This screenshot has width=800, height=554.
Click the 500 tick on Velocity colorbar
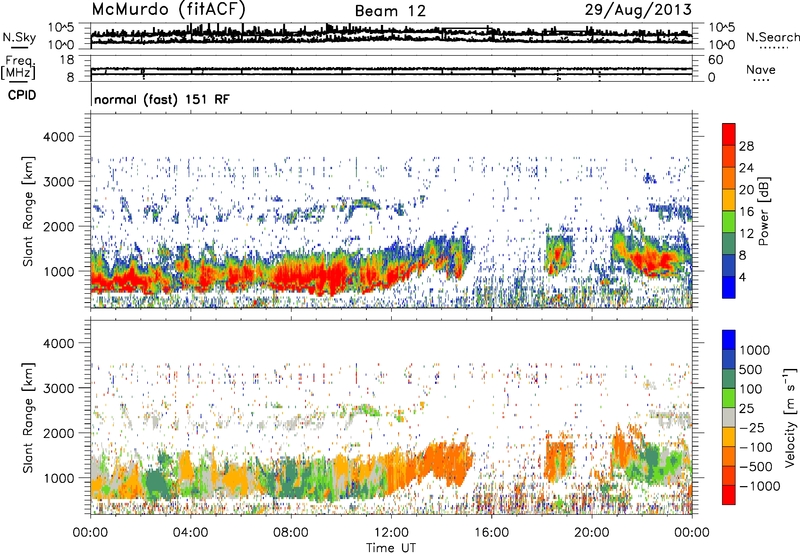(751, 369)
